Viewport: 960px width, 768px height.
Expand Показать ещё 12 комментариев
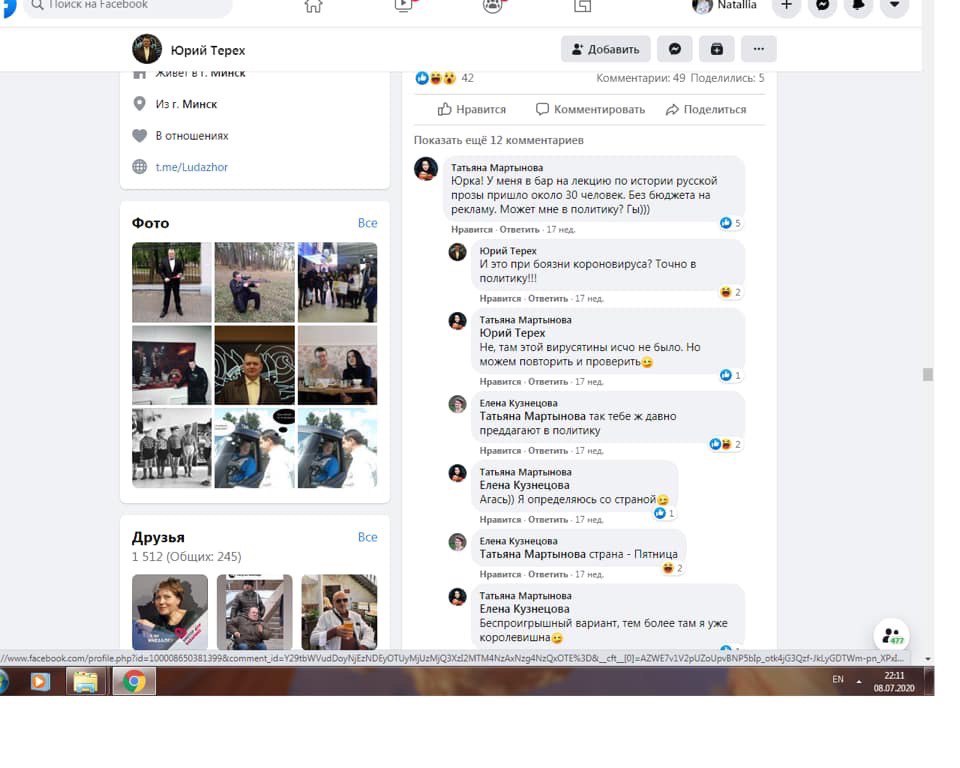click(498, 140)
